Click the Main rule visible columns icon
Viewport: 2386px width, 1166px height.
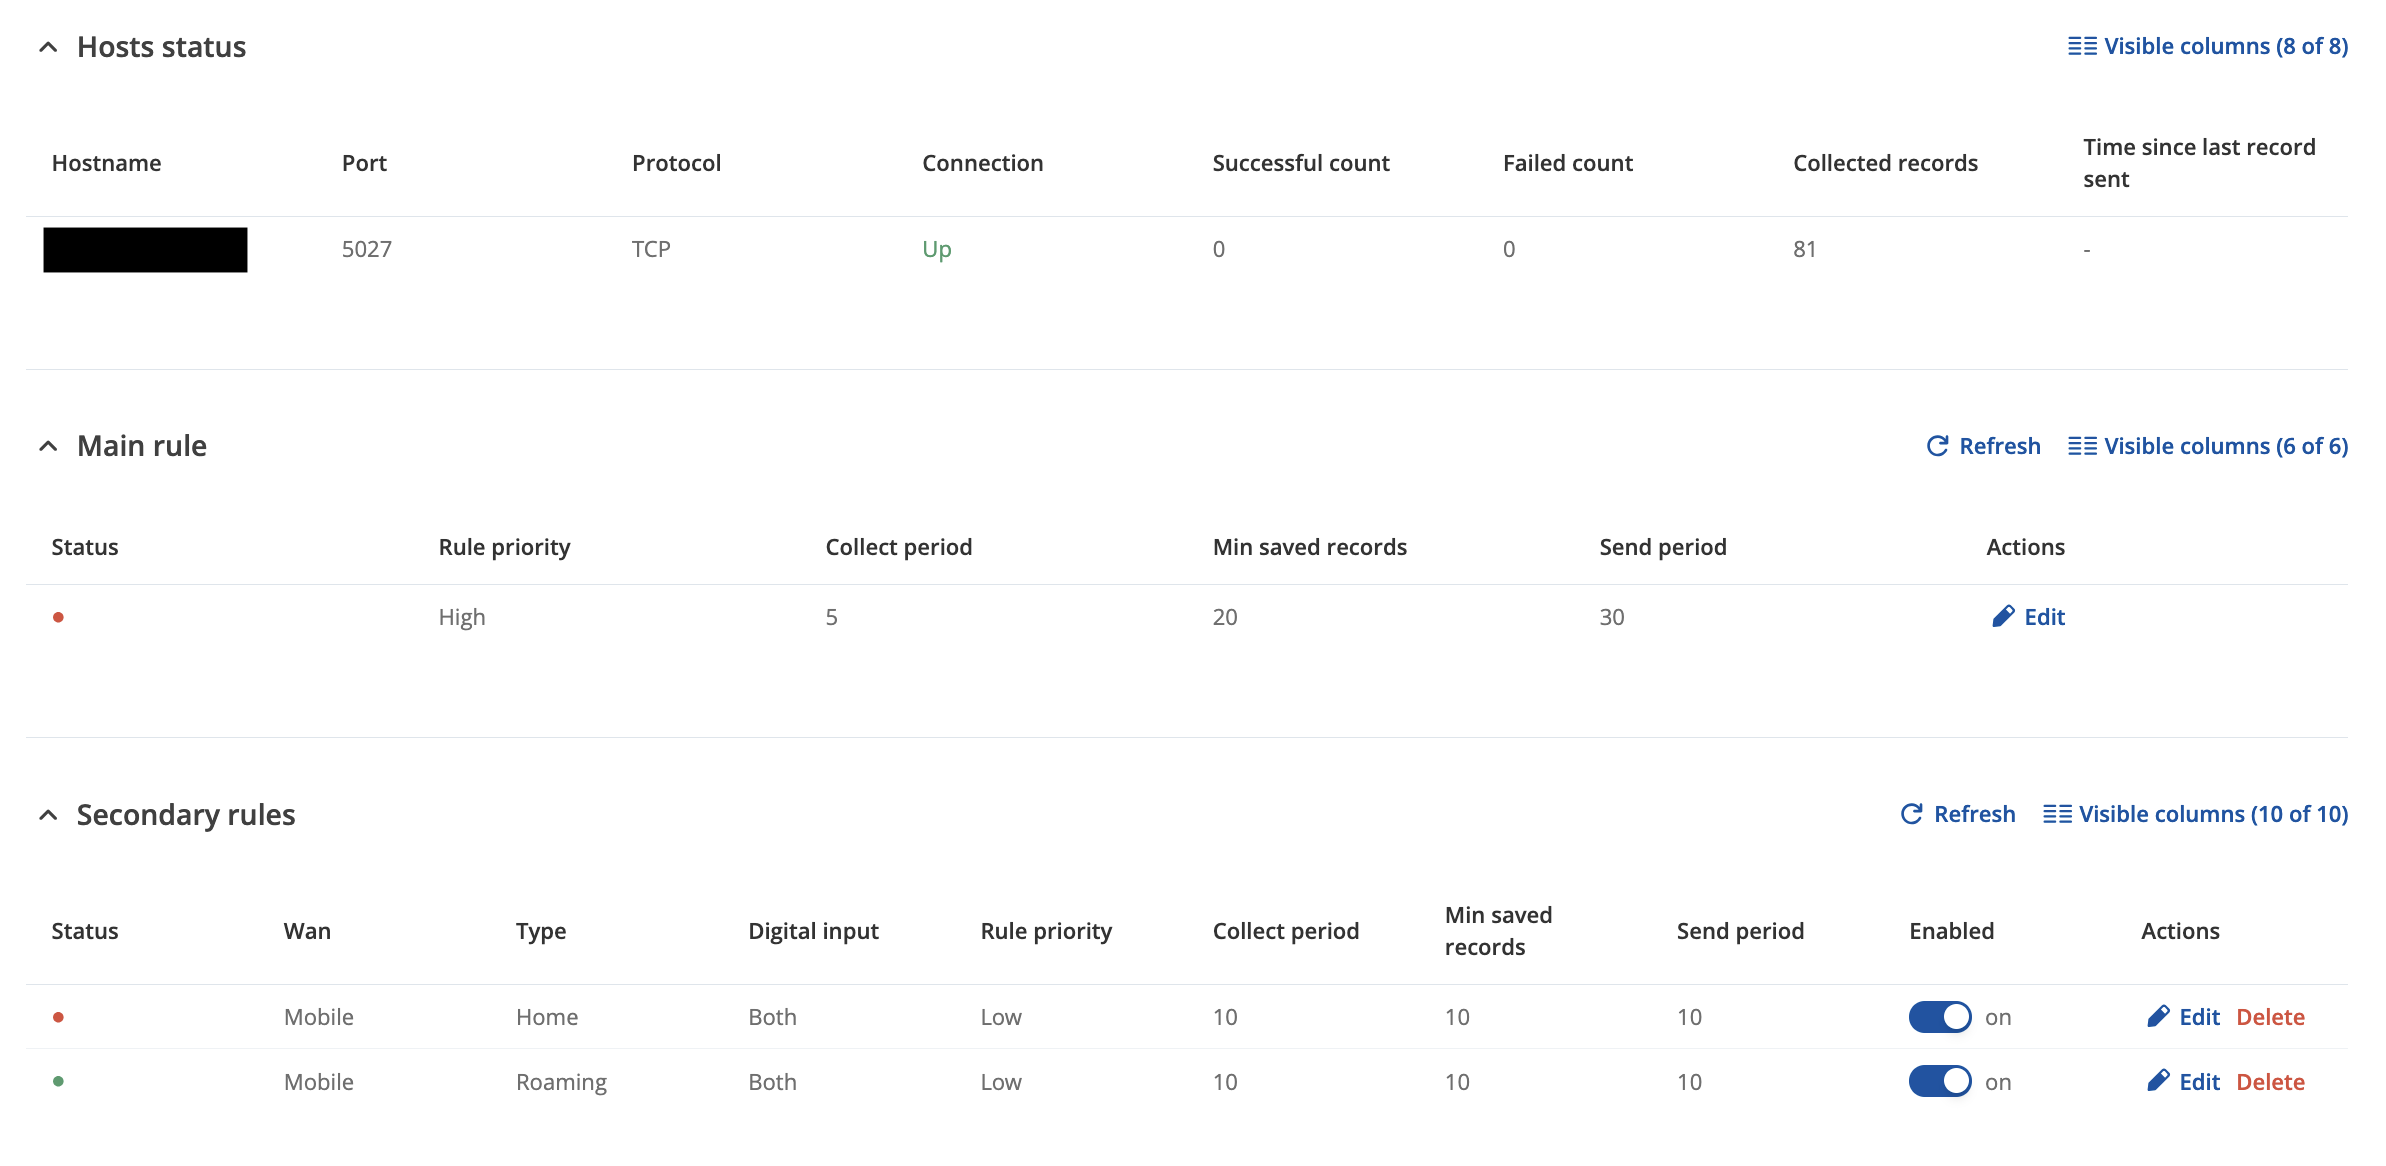(2082, 446)
